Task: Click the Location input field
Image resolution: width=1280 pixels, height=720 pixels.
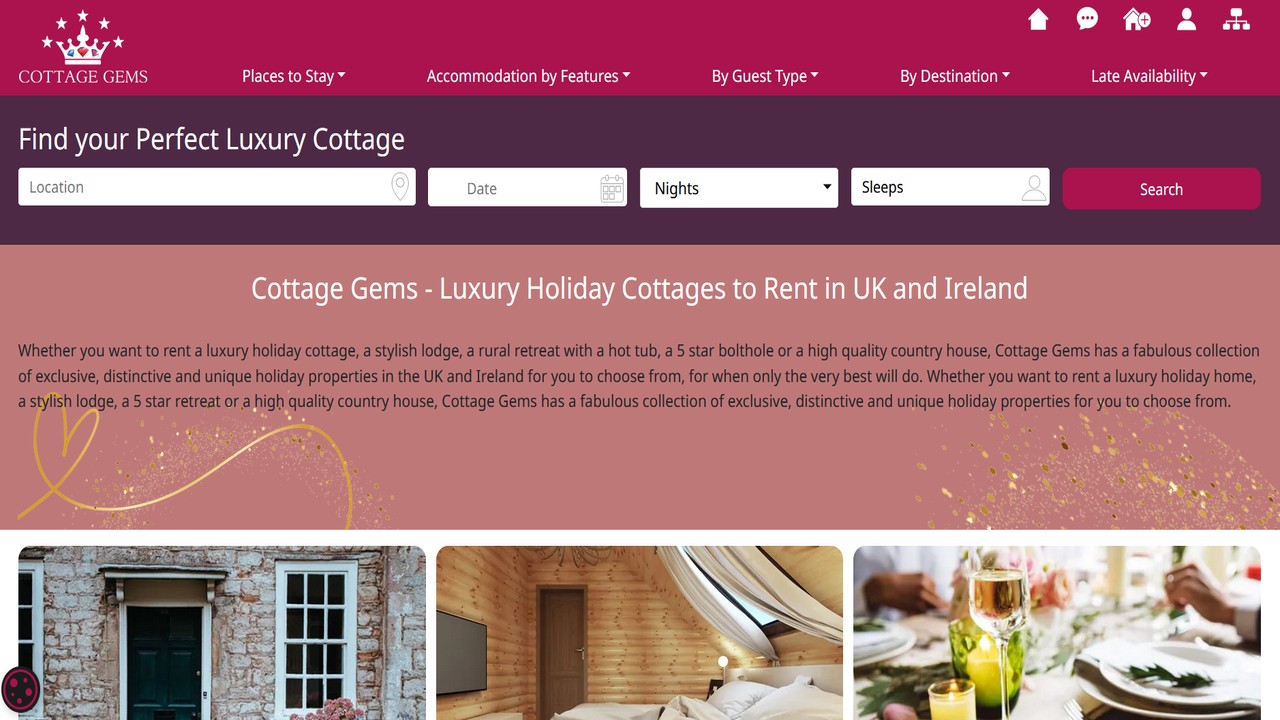Action: [x=217, y=187]
